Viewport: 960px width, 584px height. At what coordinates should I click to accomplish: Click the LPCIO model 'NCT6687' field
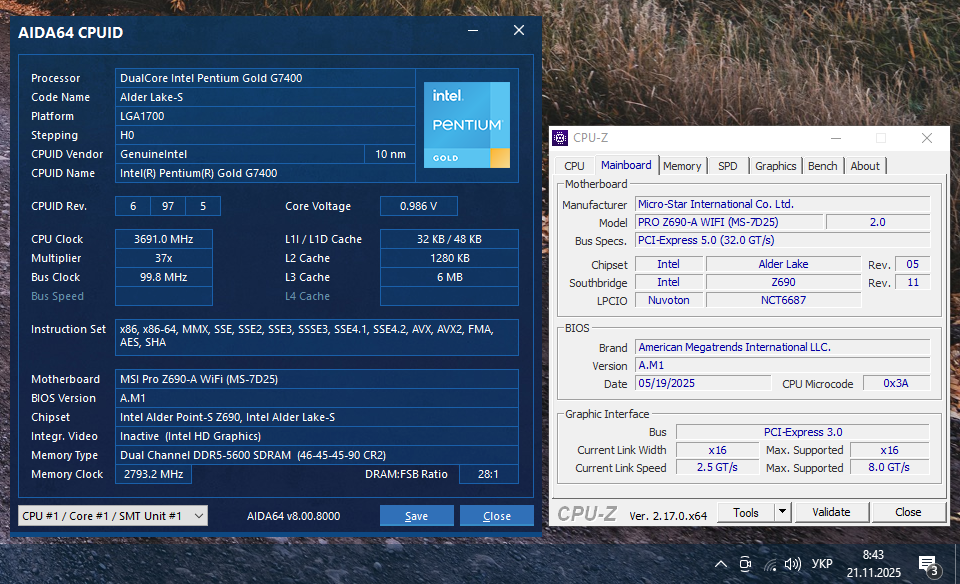pyautogui.click(x=784, y=301)
